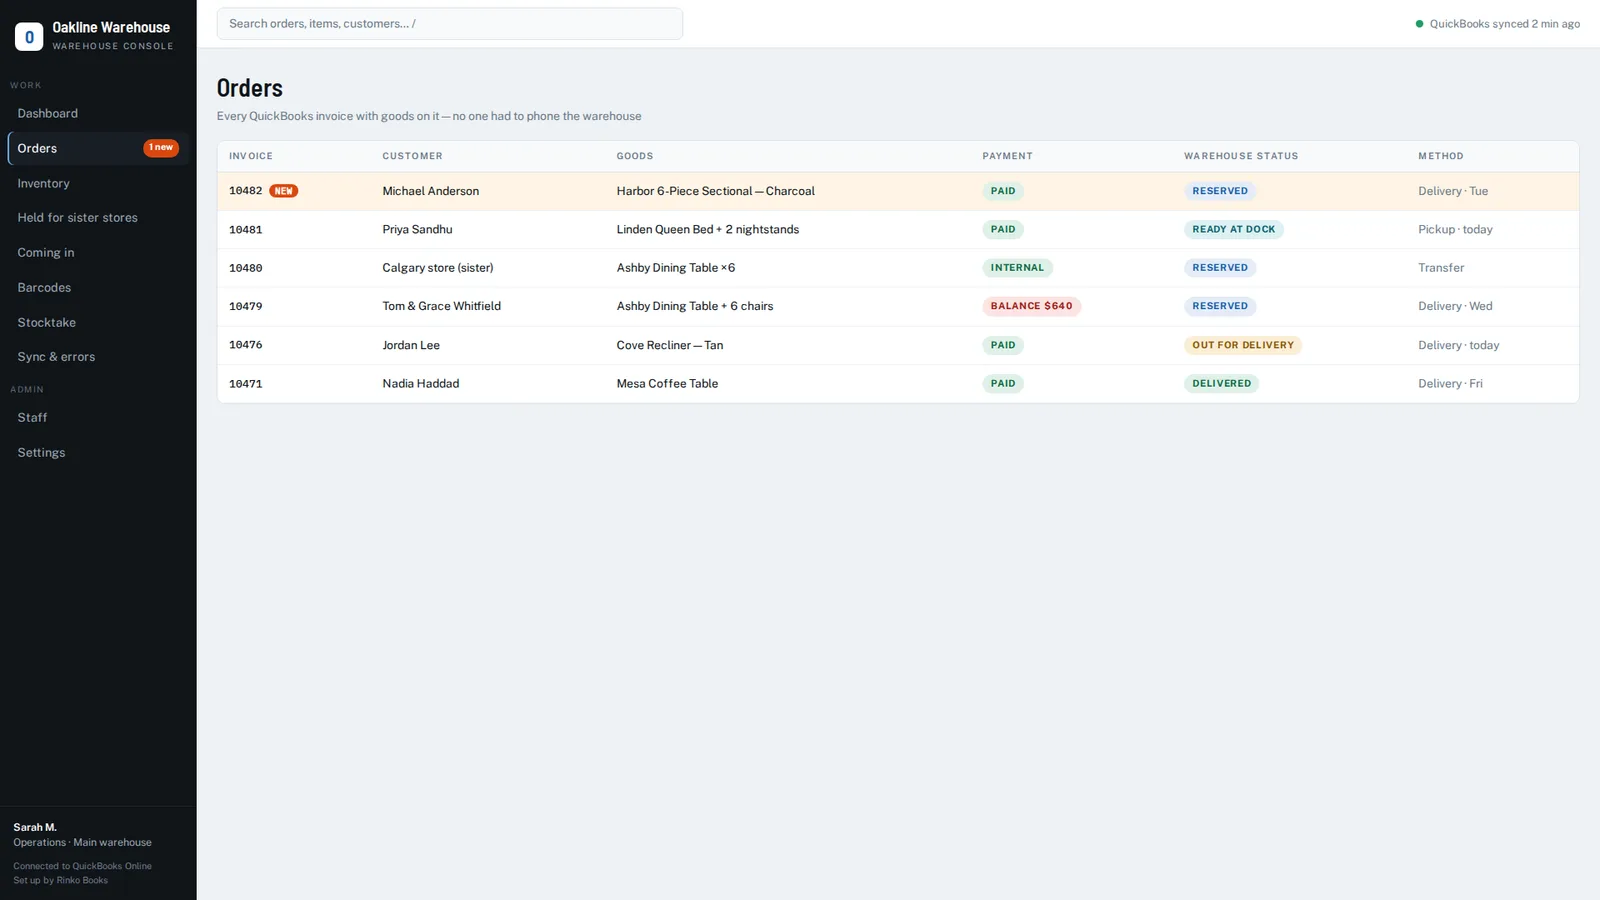Select customer Priya Sandhu
Screen dimensions: 1600x900
(417, 230)
